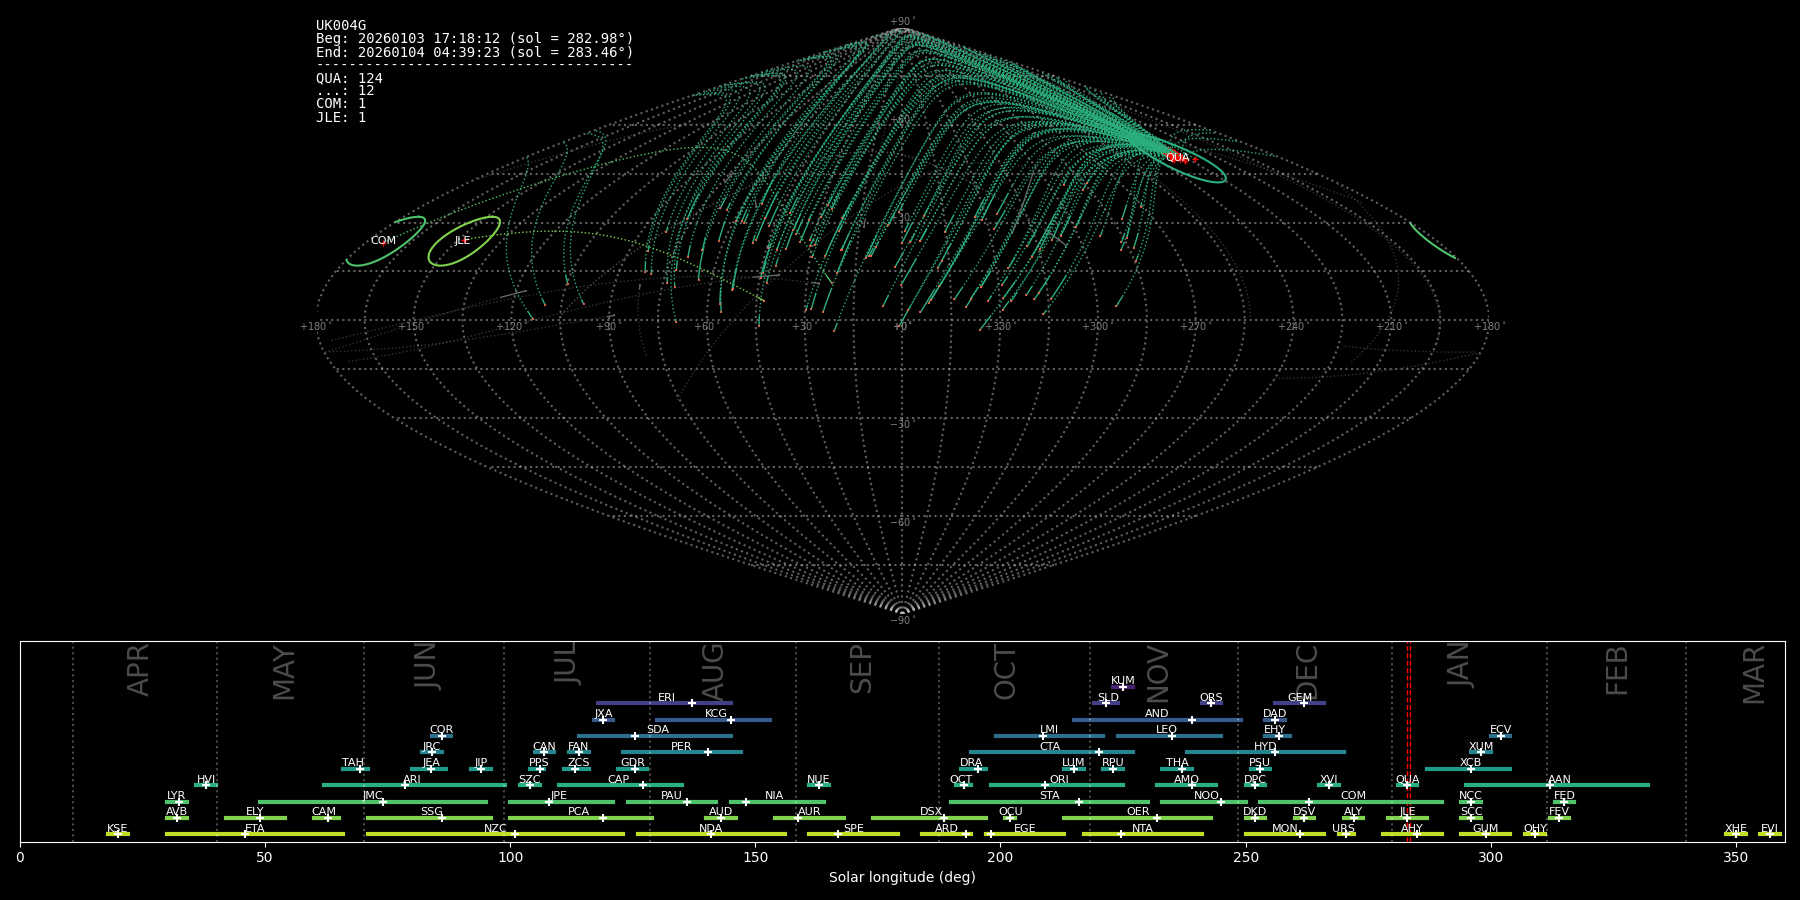Click the +90 north pole label
This screenshot has width=1800, height=900.
[x=901, y=22]
